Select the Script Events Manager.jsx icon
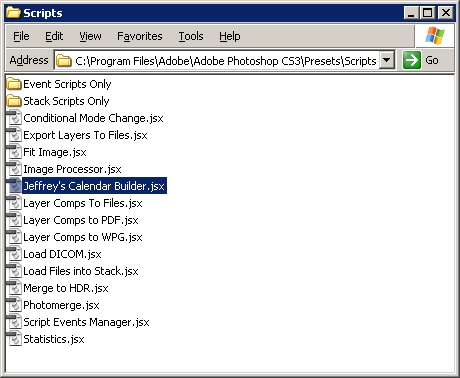Viewport: 460px width, 378px height. pos(14,322)
